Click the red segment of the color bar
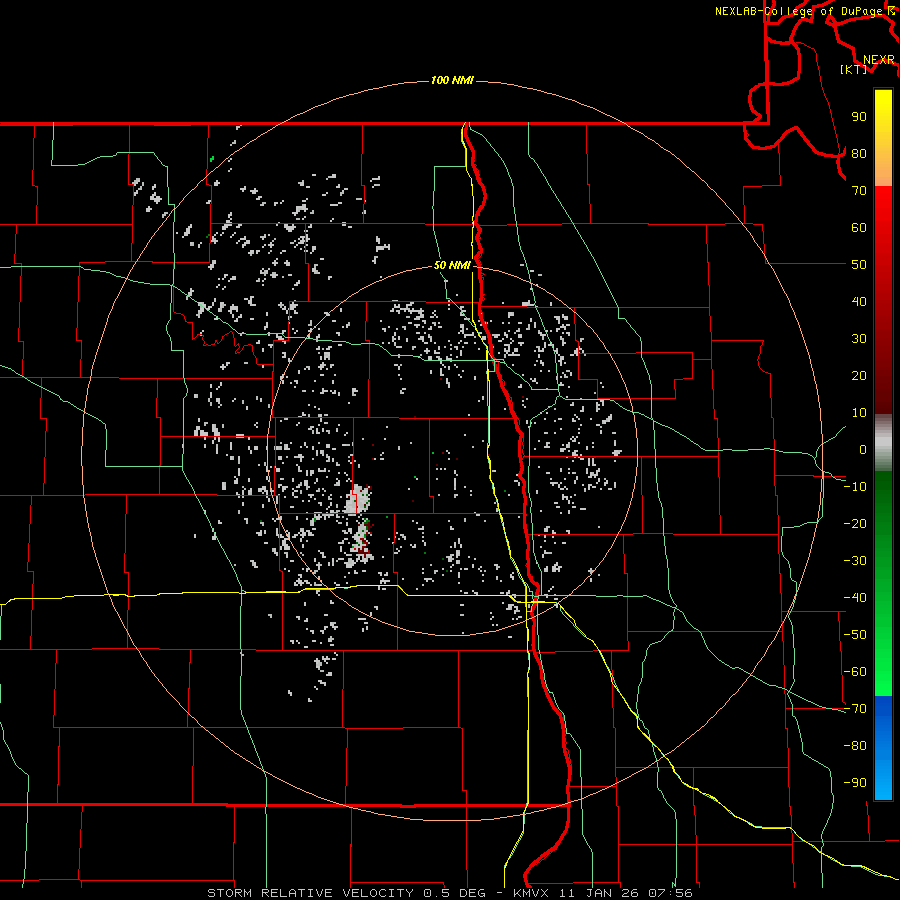This screenshot has height=900, width=900. [x=883, y=300]
